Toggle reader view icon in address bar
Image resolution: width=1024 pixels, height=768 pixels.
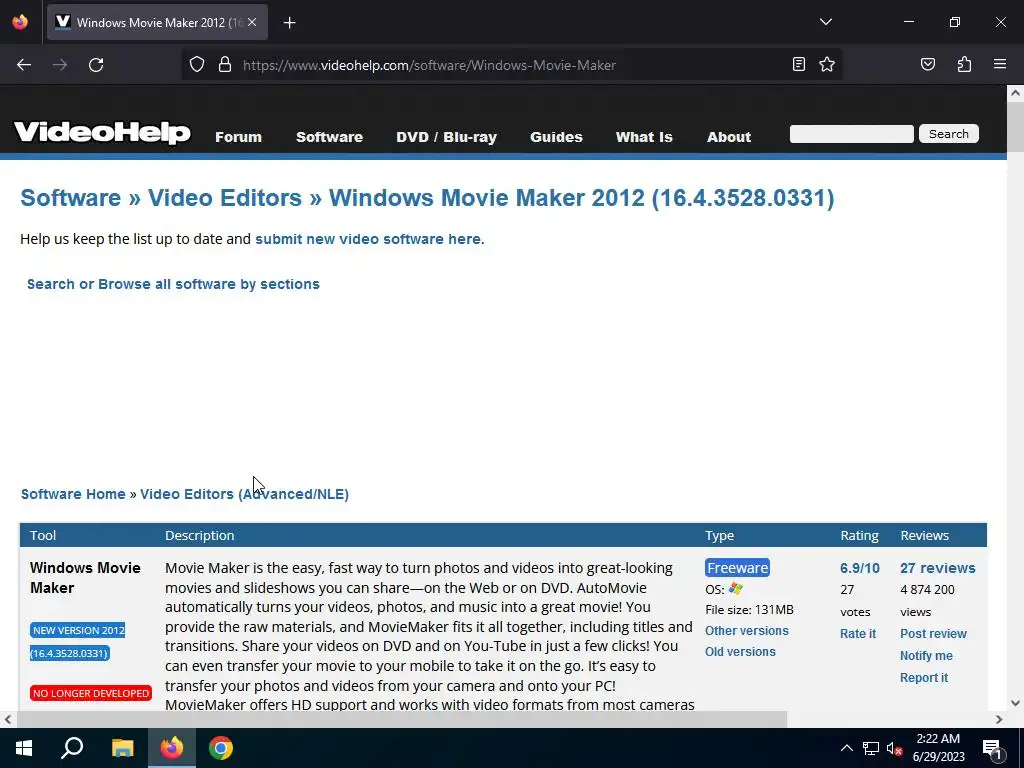pos(799,64)
